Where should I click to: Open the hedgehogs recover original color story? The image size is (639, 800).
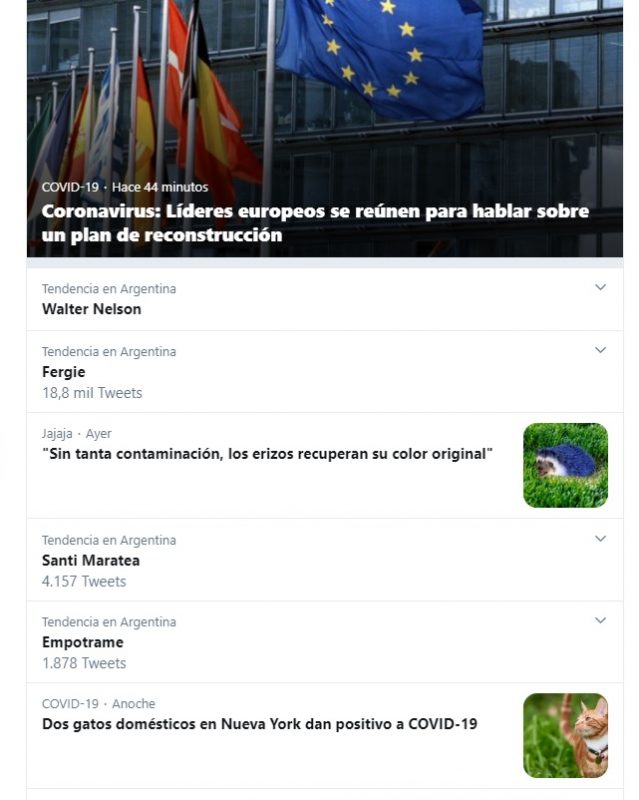(x=267, y=454)
